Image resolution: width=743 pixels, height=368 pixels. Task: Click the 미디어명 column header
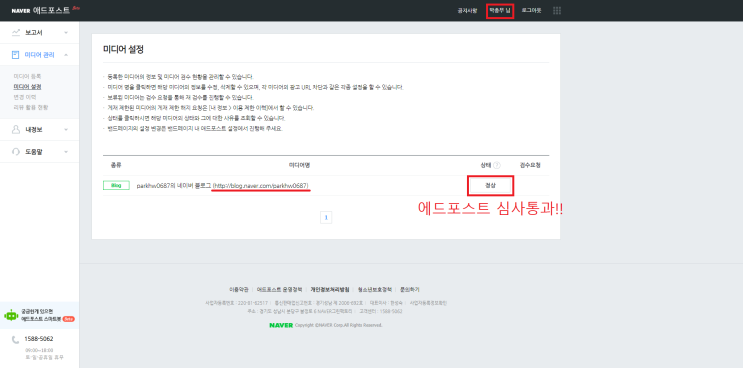(299, 165)
